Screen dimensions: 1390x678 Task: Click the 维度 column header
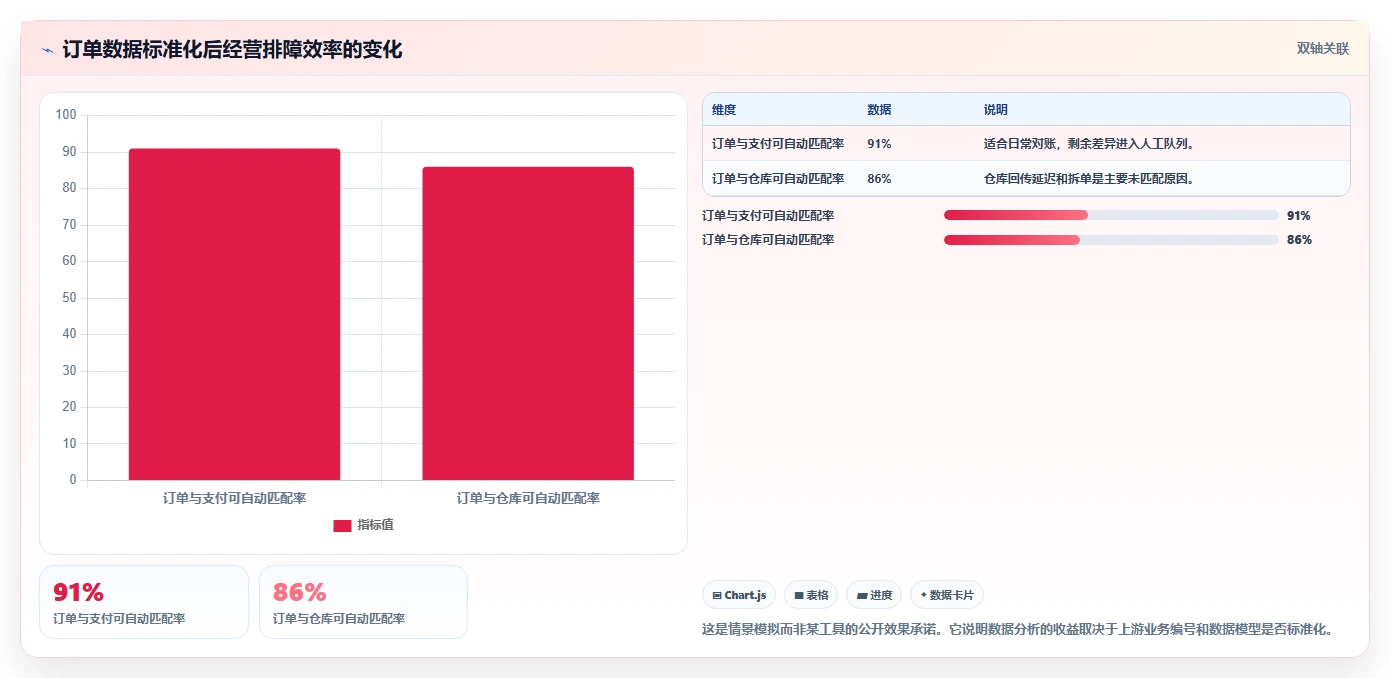(x=724, y=110)
